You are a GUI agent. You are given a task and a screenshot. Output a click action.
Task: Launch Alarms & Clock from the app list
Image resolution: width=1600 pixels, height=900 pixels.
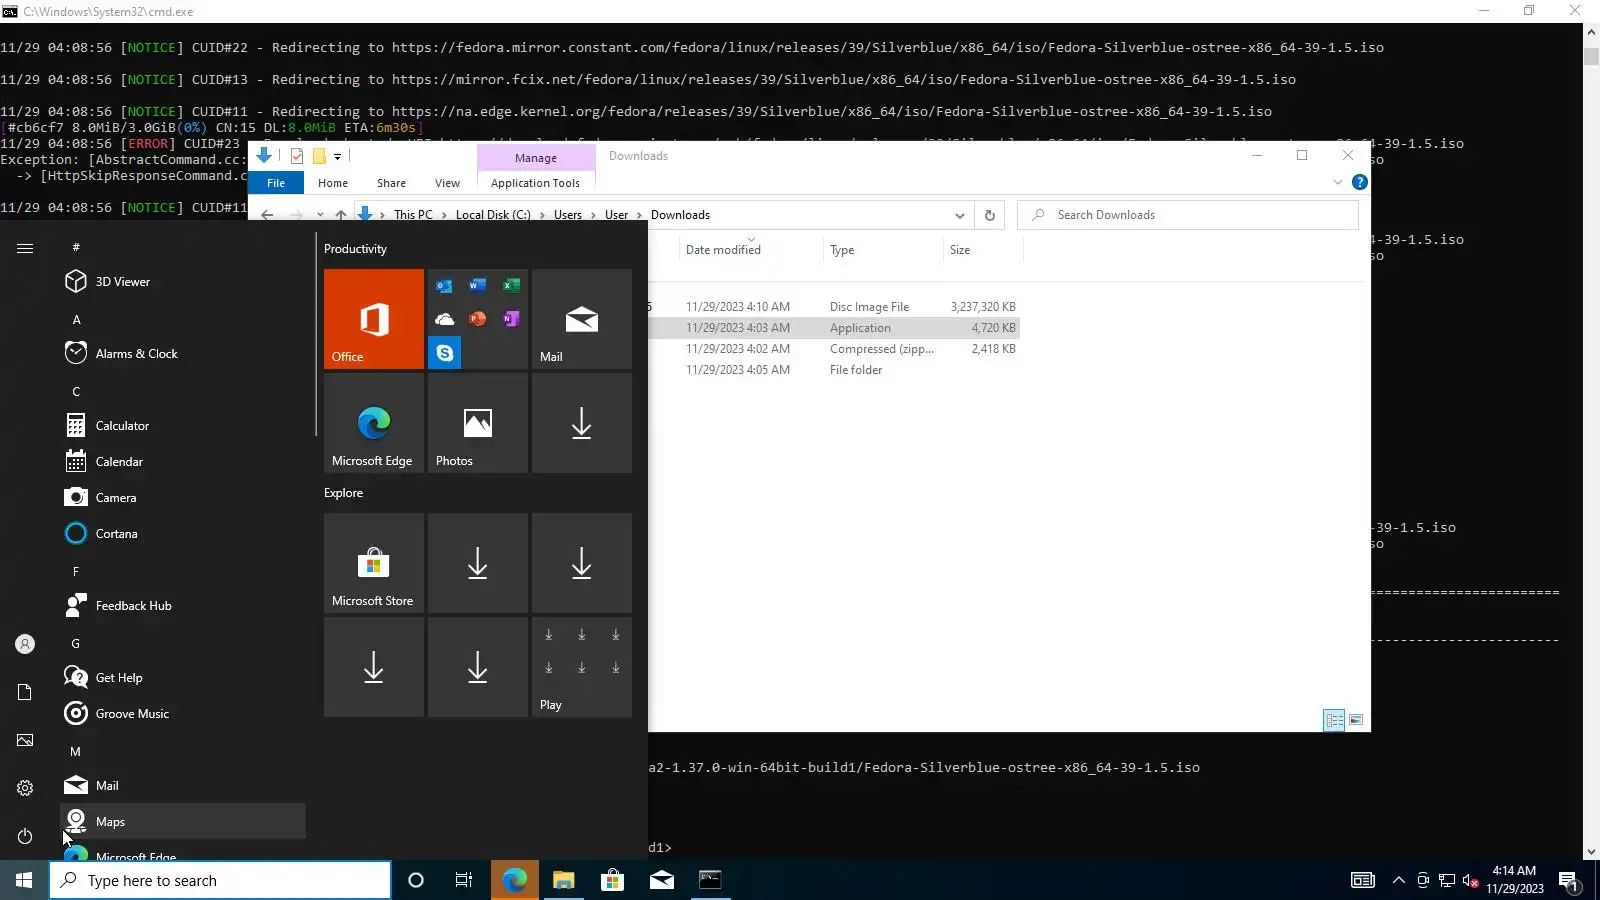[183, 354]
